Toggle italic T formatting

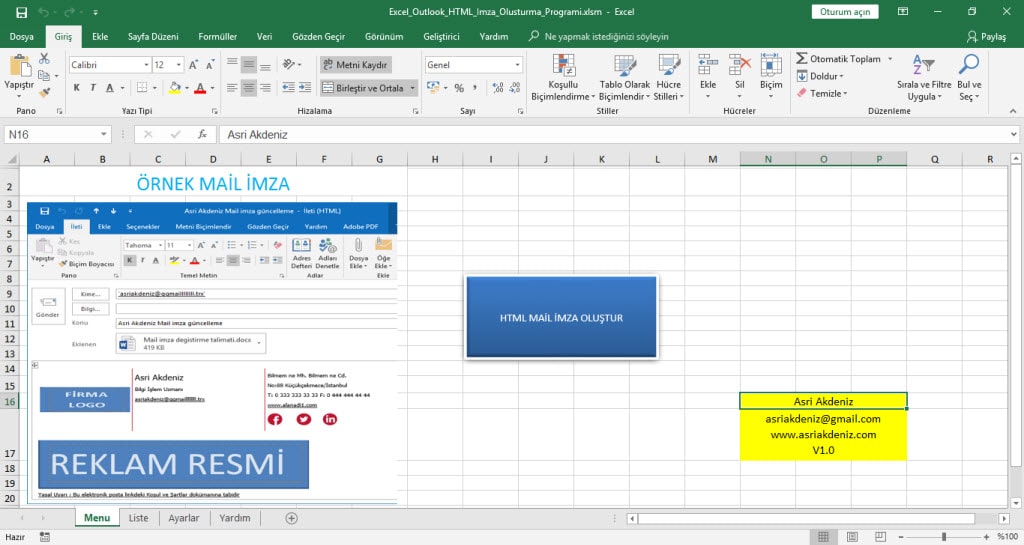tap(93, 87)
